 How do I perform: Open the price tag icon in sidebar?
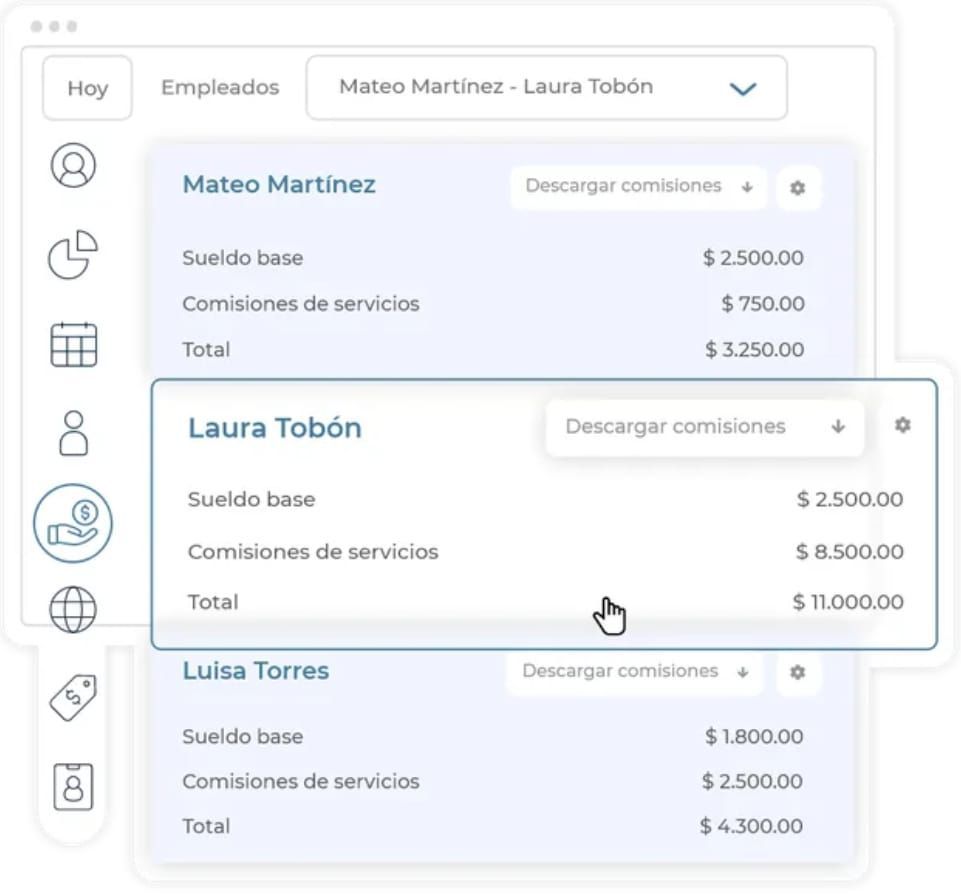pyautogui.click(x=74, y=697)
